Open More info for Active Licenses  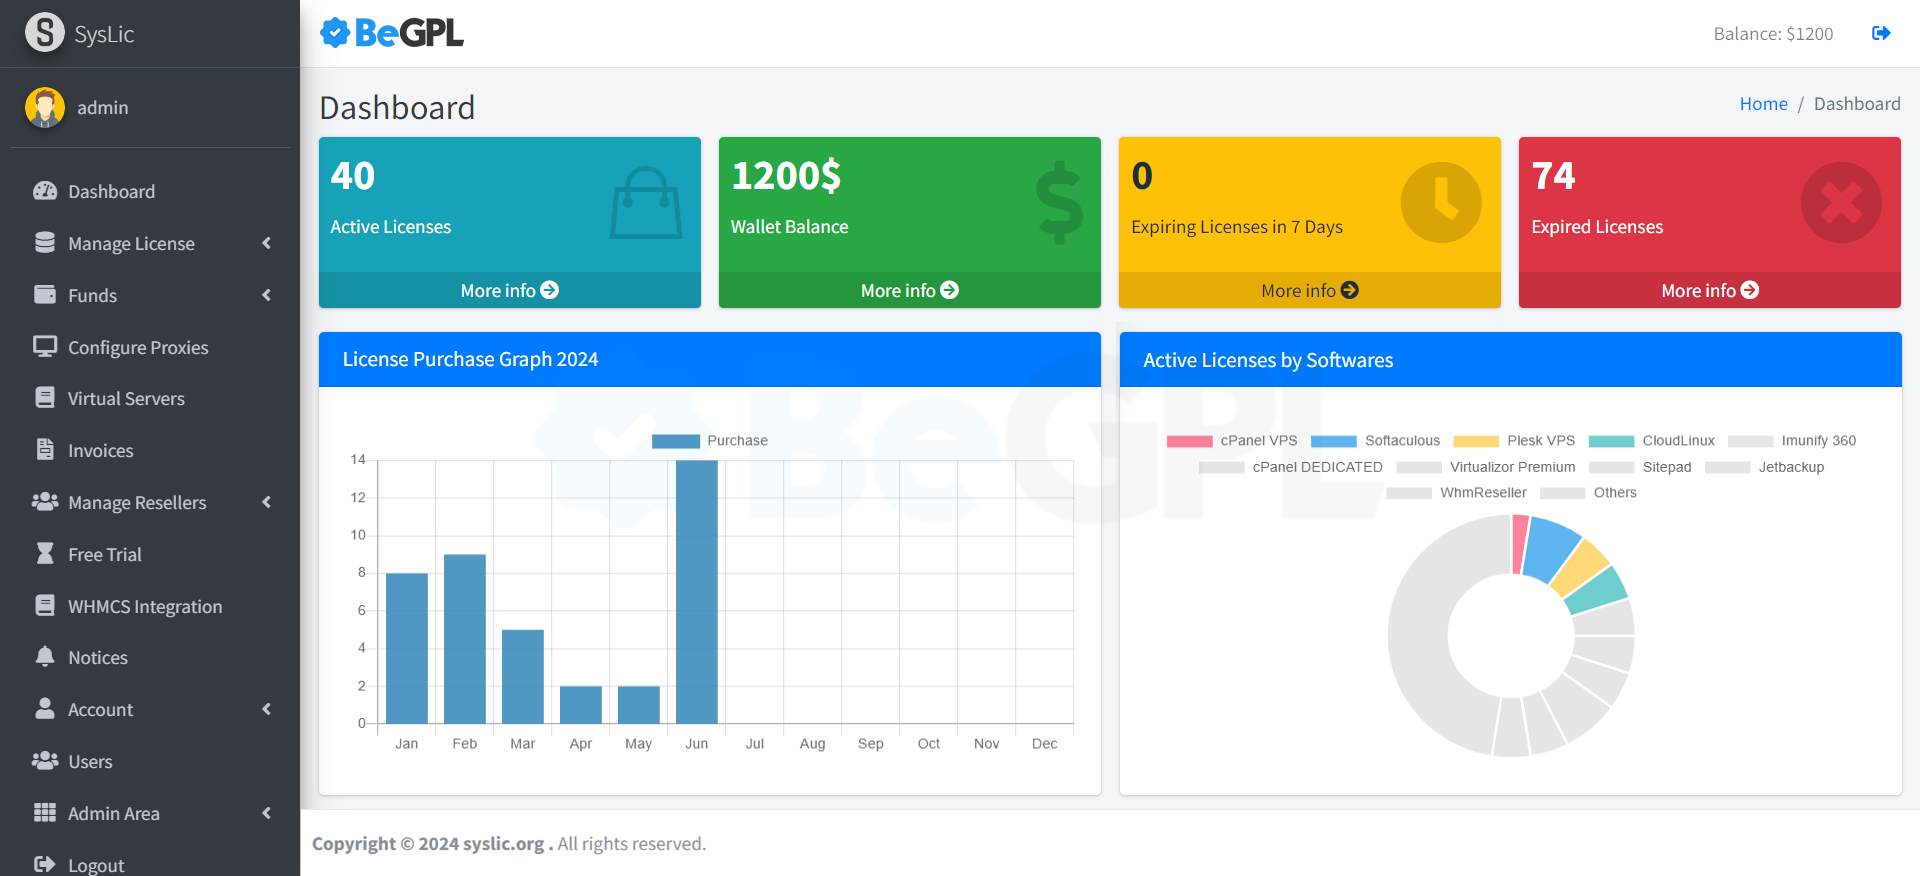point(509,290)
